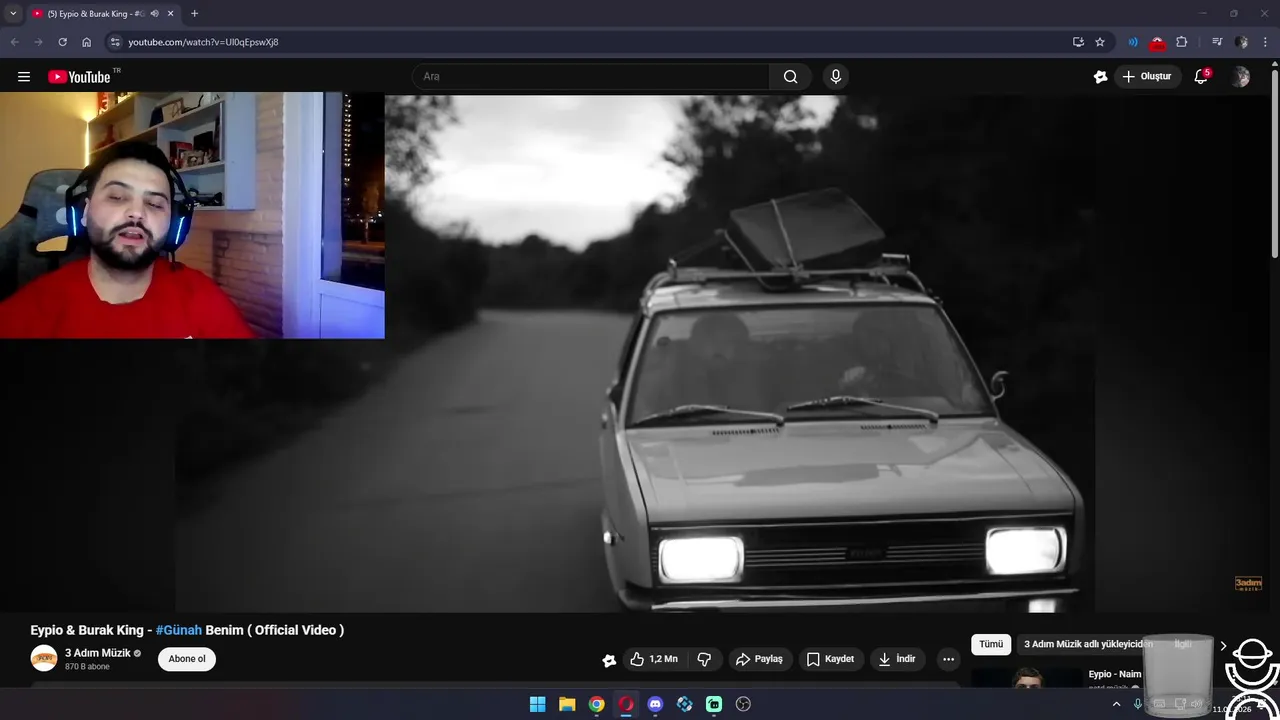Save video with 'Kaydet' button

click(x=831, y=659)
